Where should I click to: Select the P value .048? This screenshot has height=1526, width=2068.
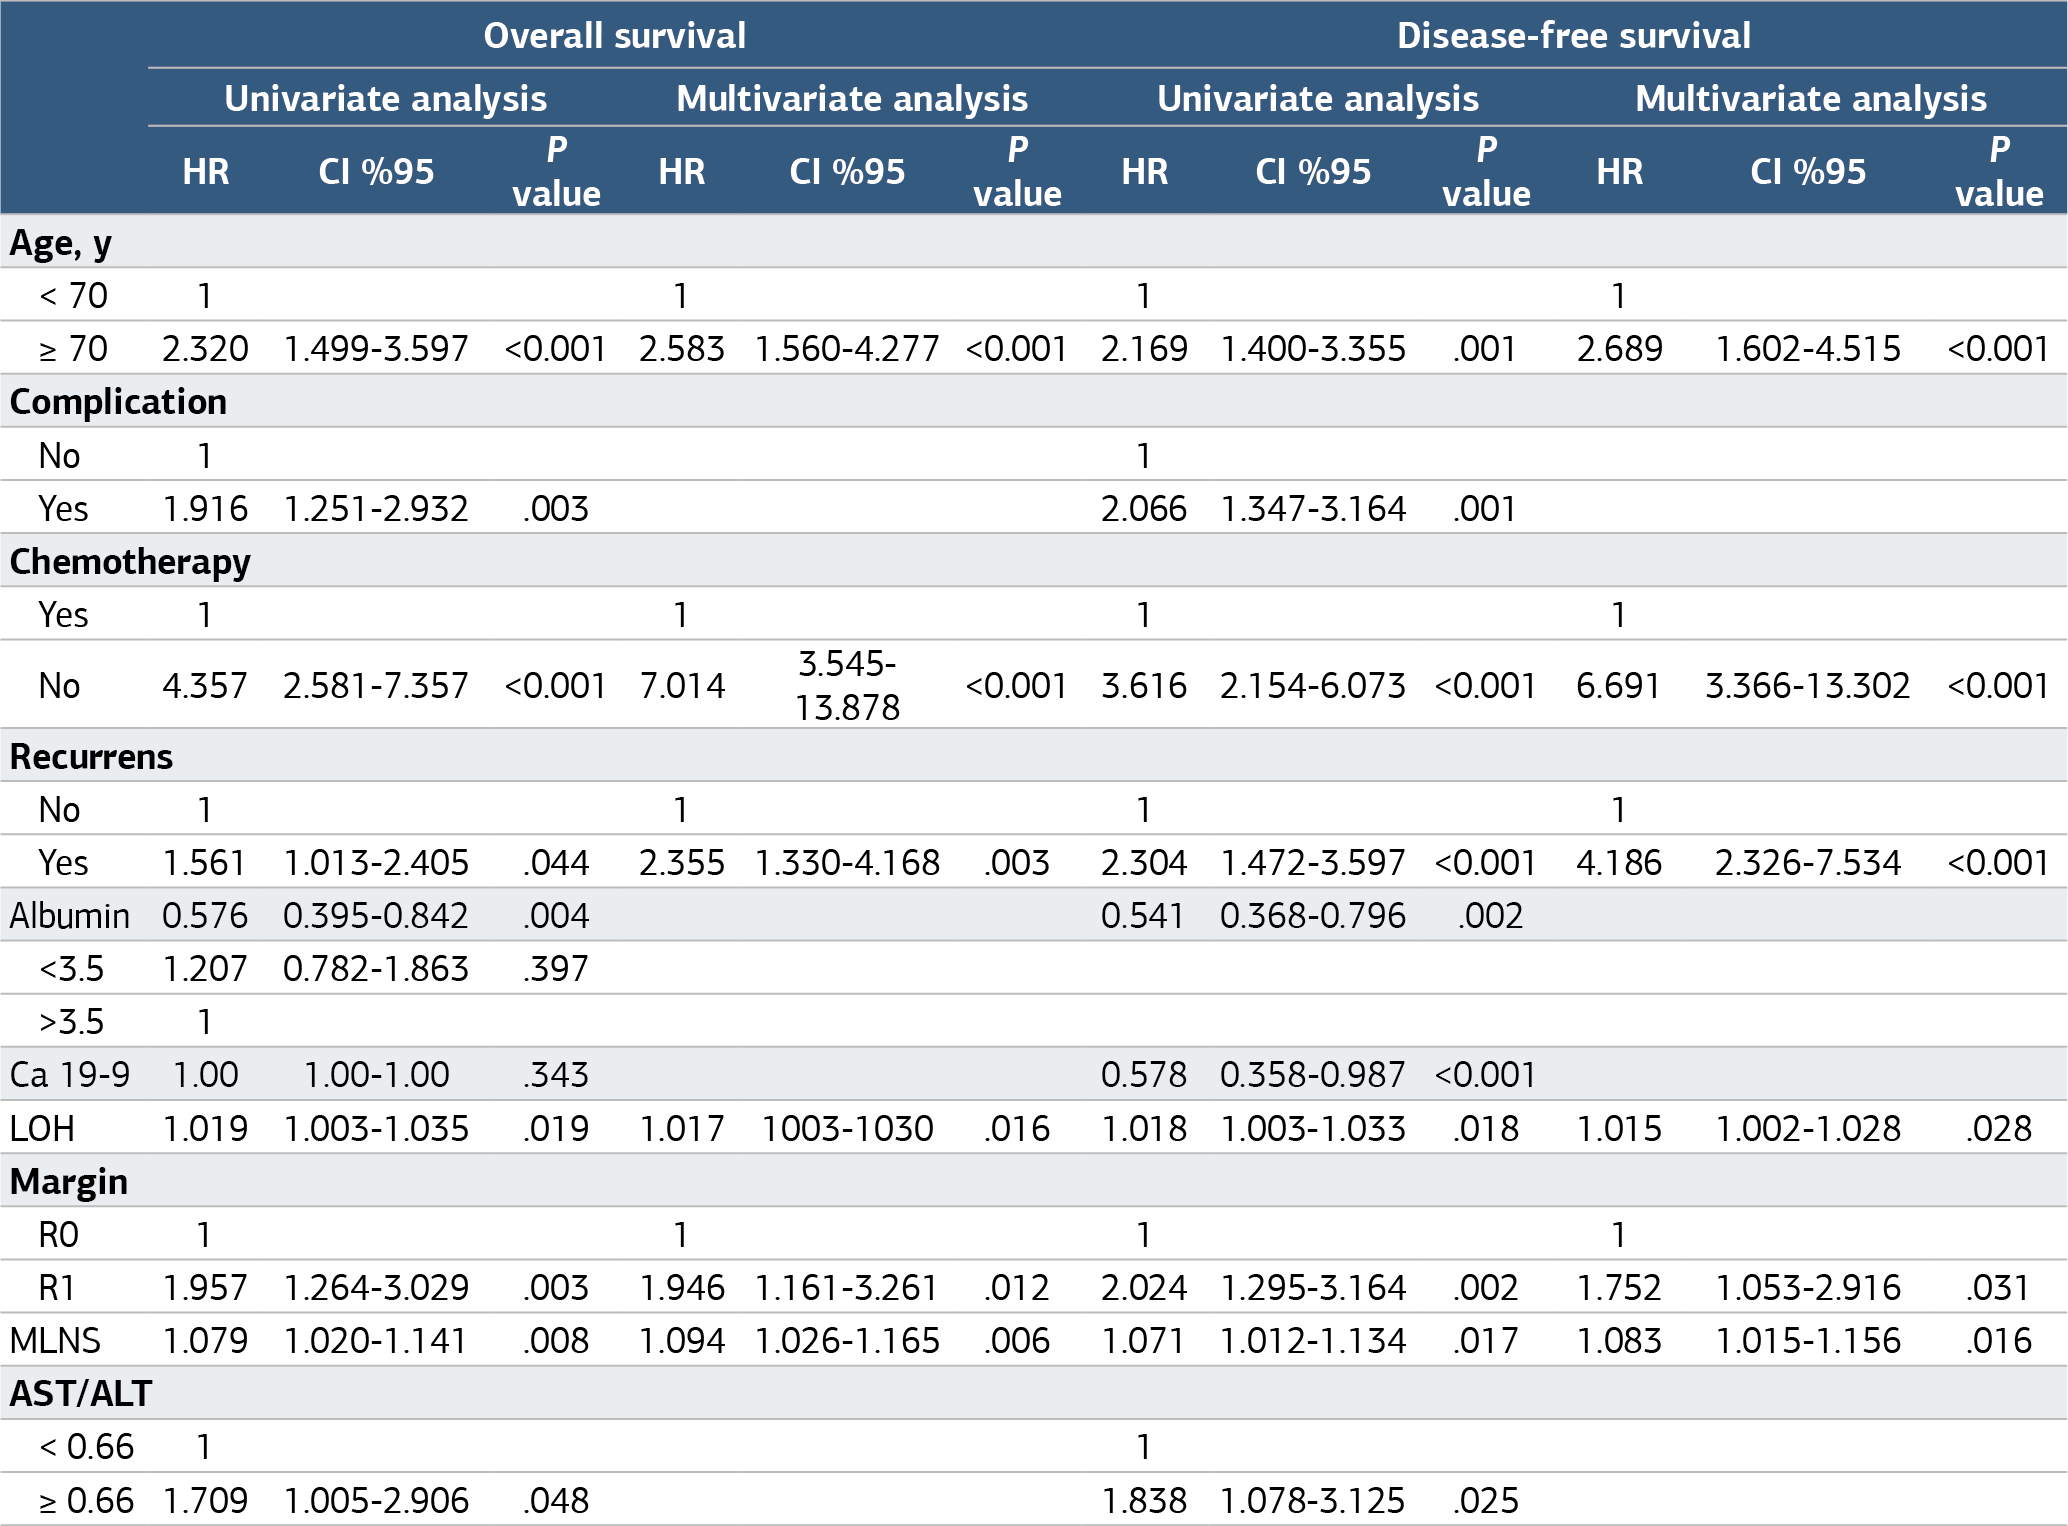pos(556,1501)
